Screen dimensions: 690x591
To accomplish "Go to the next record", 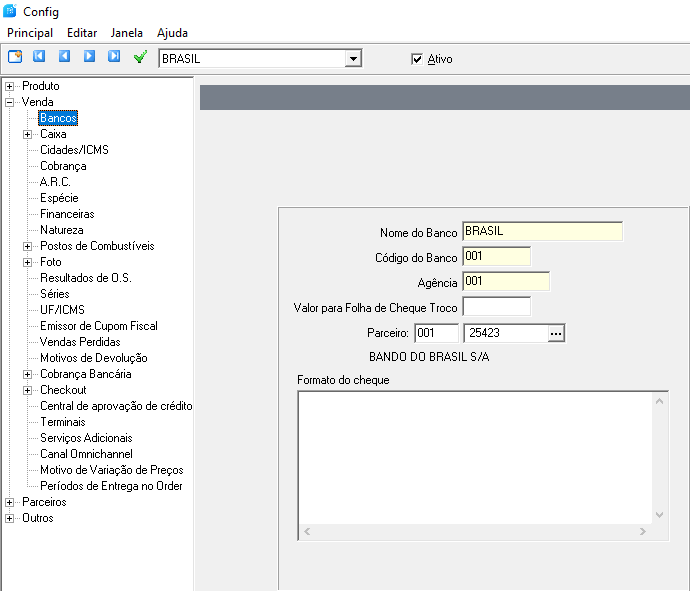I will [x=90, y=57].
